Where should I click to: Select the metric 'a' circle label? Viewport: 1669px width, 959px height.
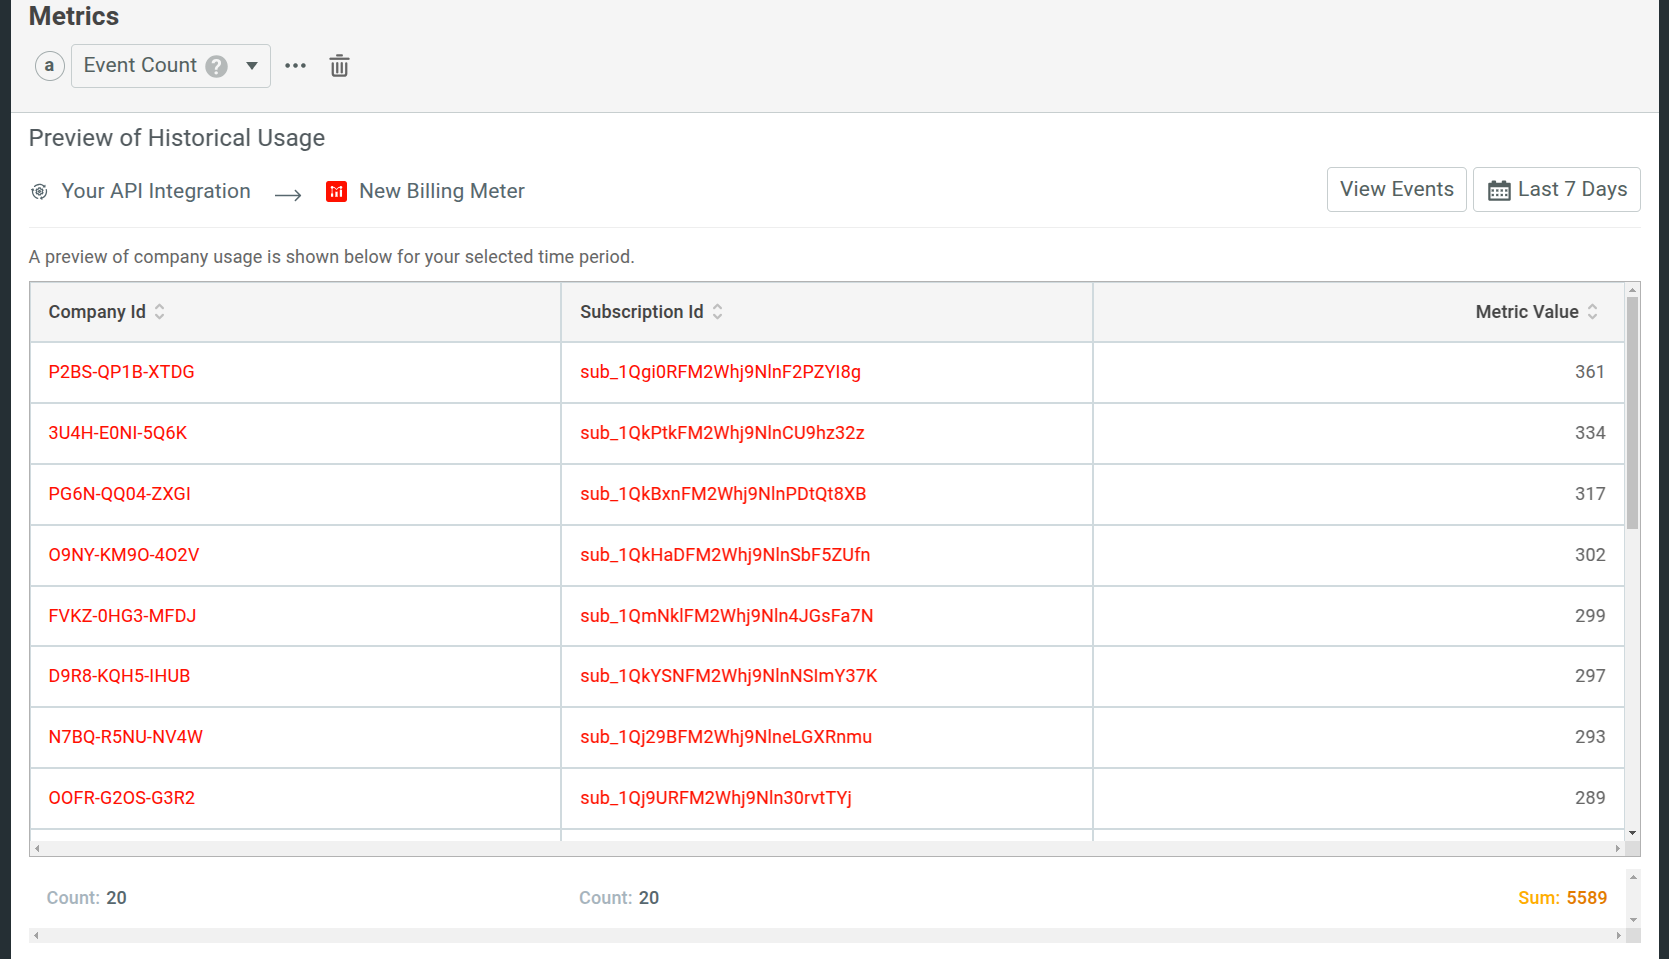tap(49, 66)
